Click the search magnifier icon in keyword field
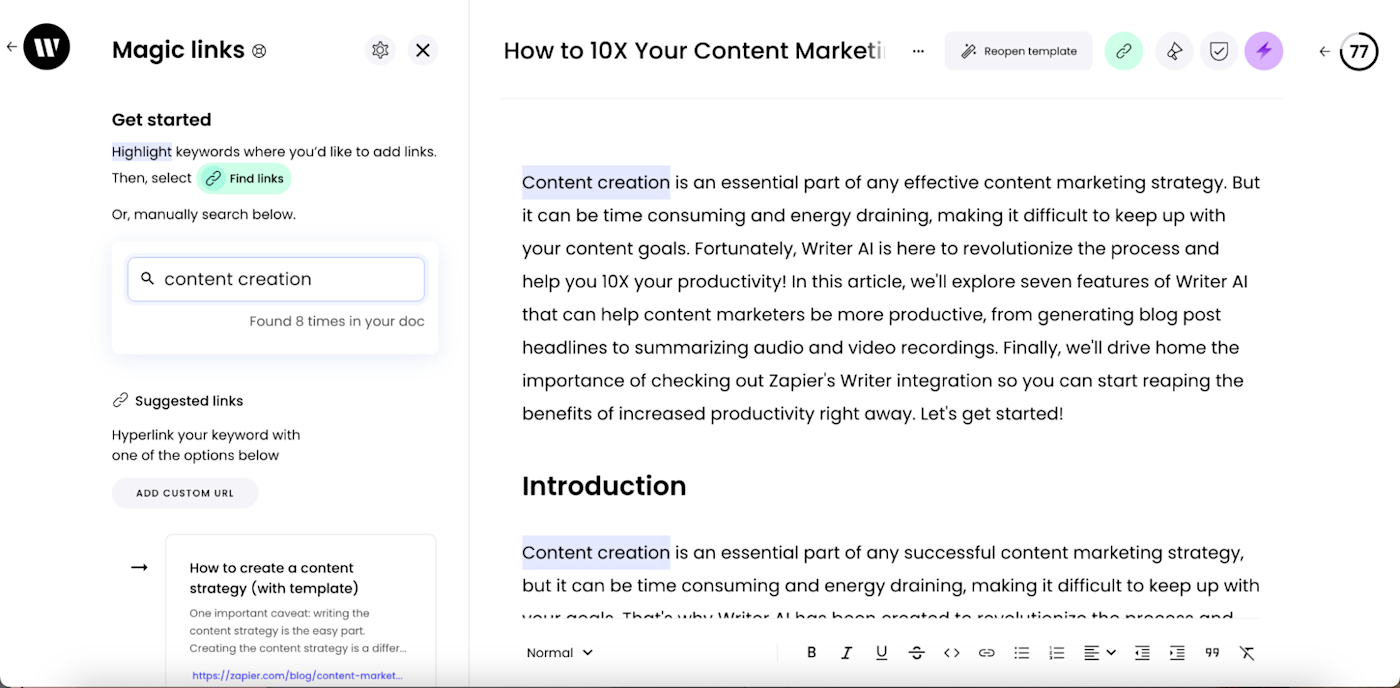The width and height of the screenshot is (1400, 688). click(148, 279)
